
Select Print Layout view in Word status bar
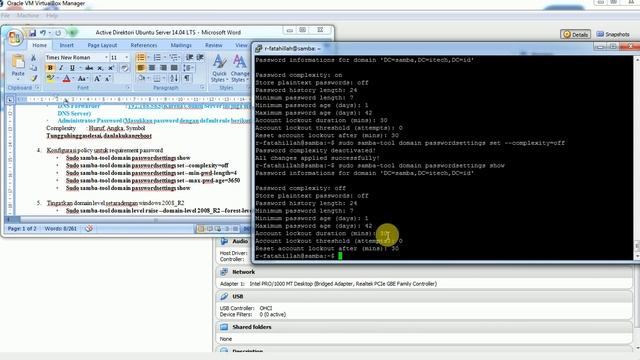point(200,229)
